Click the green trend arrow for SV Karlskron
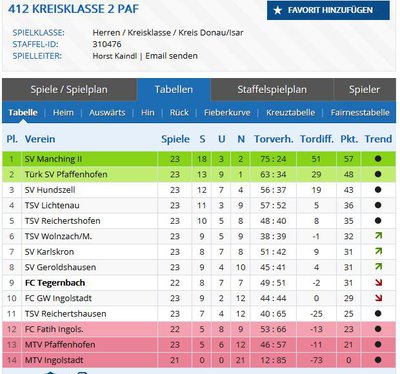The image size is (400, 374). click(378, 251)
